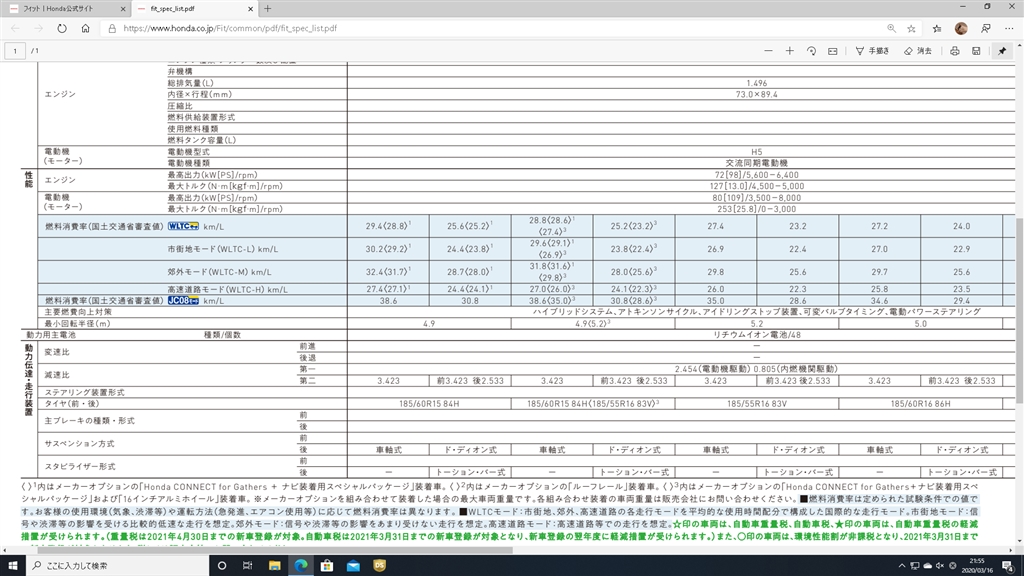Activate the 手描き draw tool
Image resolution: width=1024 pixels, height=576 pixels.
pyautogui.click(x=872, y=51)
